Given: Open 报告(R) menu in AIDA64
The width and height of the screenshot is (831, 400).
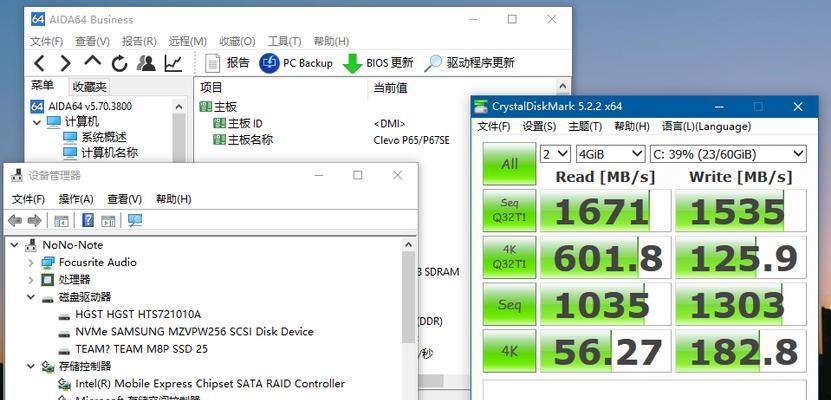Looking at the screenshot, I should click(139, 41).
